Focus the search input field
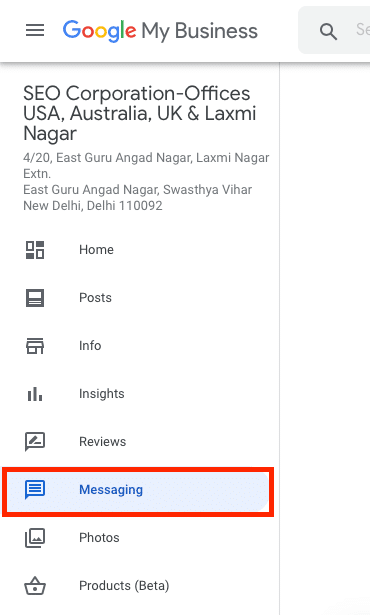This screenshot has width=370, height=615. pyautogui.click(x=334, y=30)
